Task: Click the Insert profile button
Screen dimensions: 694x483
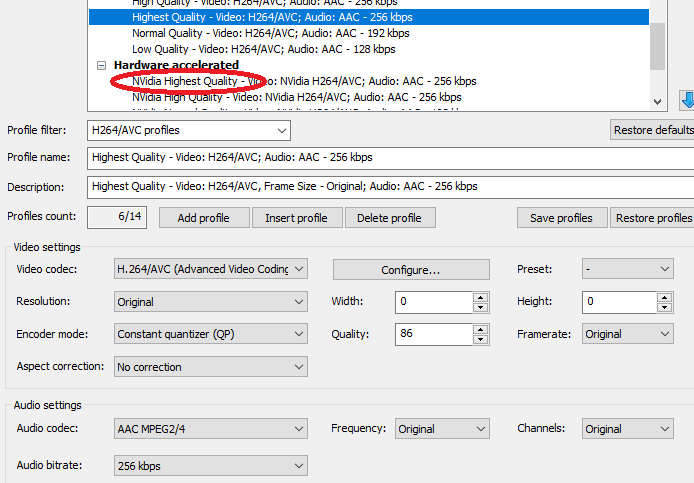Action: 296,218
